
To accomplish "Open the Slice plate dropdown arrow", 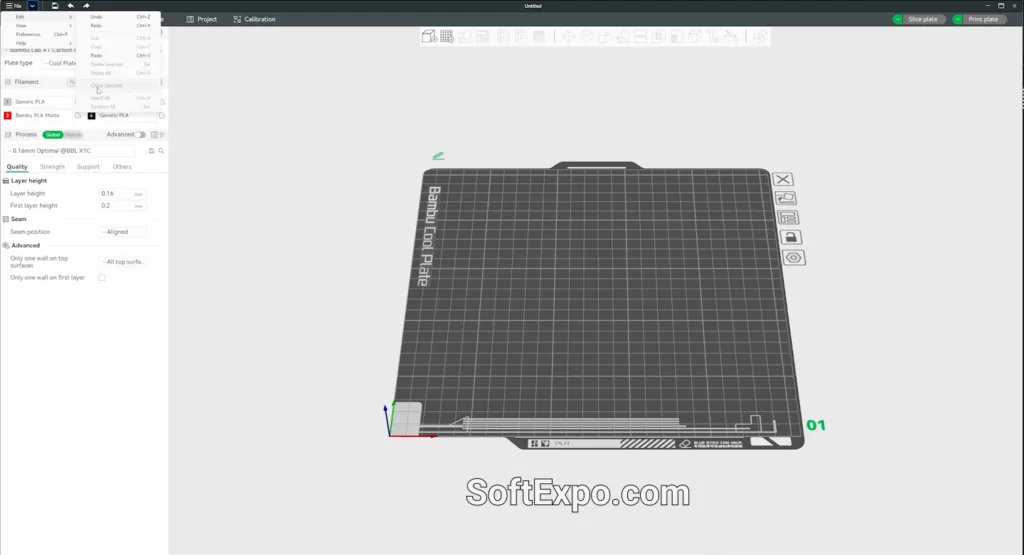I will [x=898, y=19].
